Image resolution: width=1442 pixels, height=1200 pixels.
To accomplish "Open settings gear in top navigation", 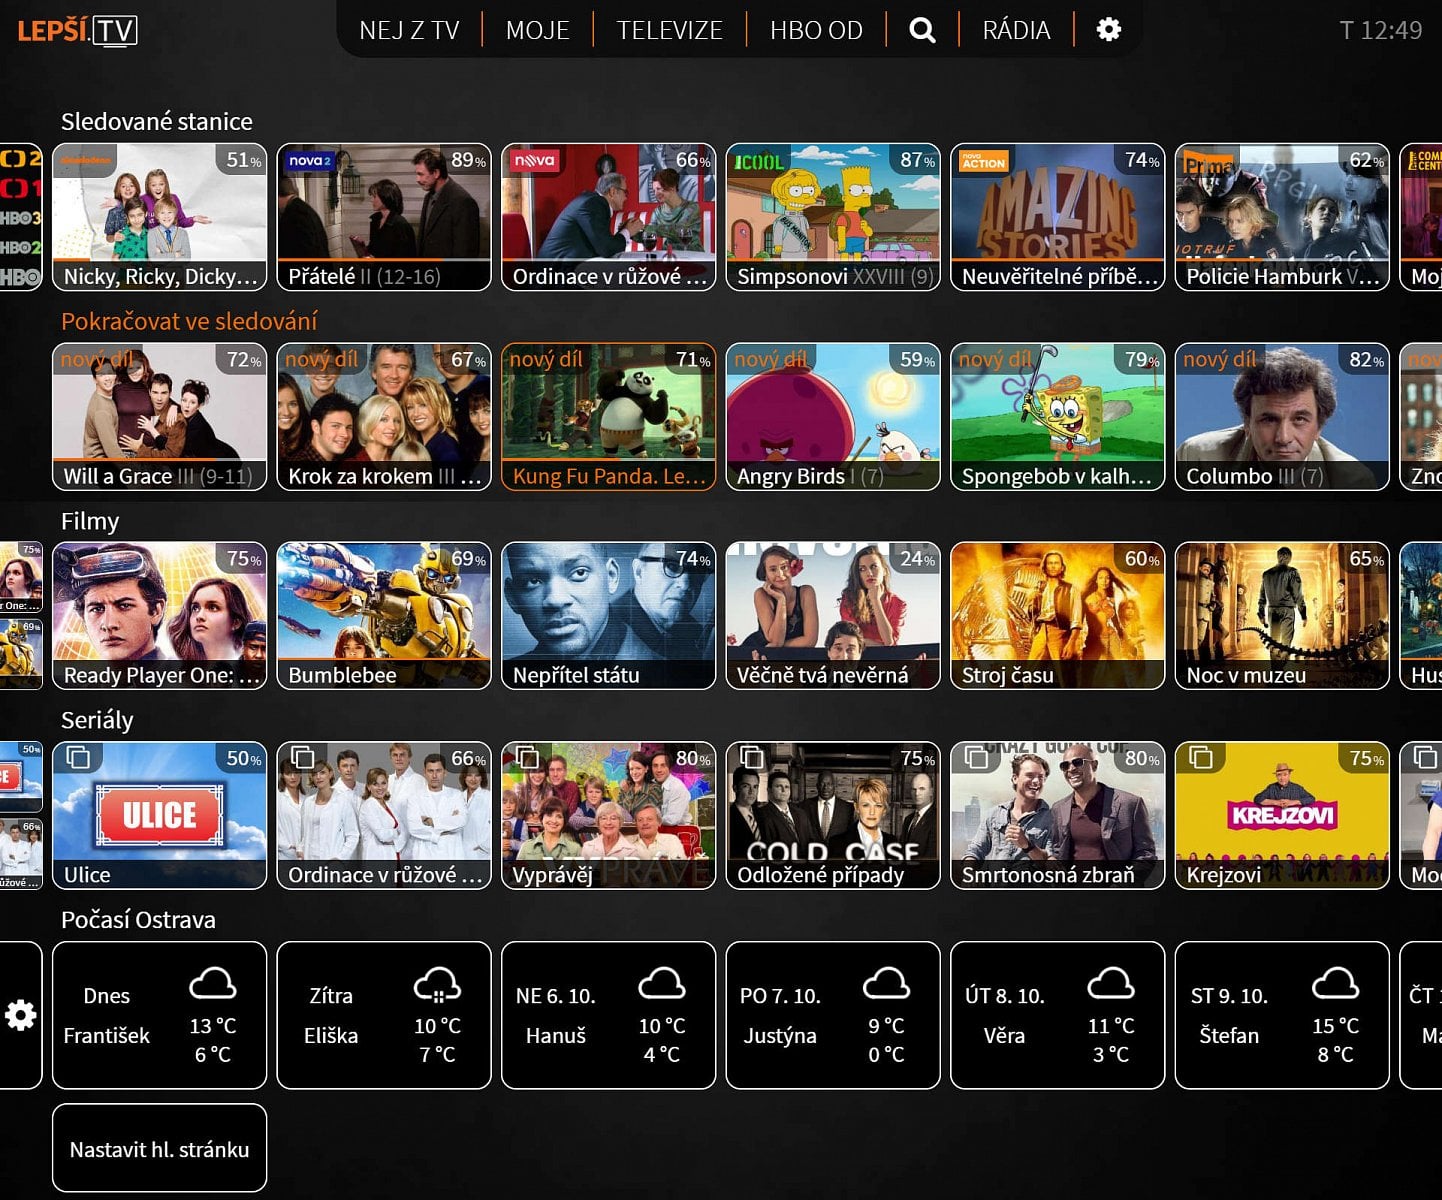I will [x=1108, y=30].
